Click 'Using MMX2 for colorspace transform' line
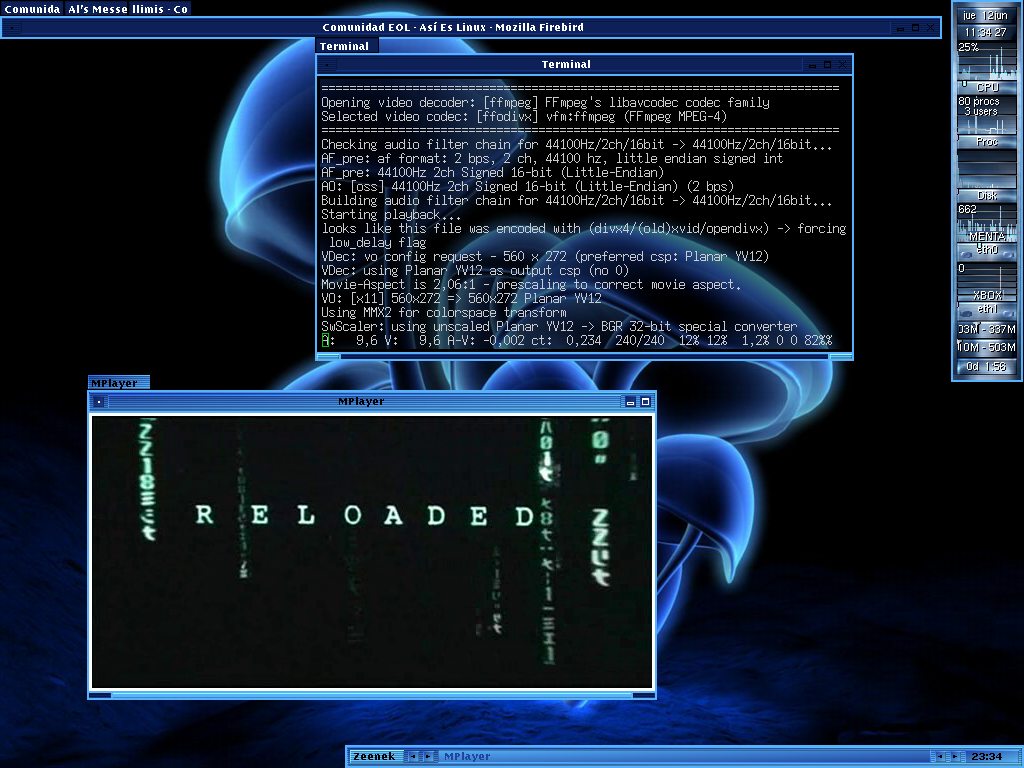The width and height of the screenshot is (1024, 768). [443, 313]
